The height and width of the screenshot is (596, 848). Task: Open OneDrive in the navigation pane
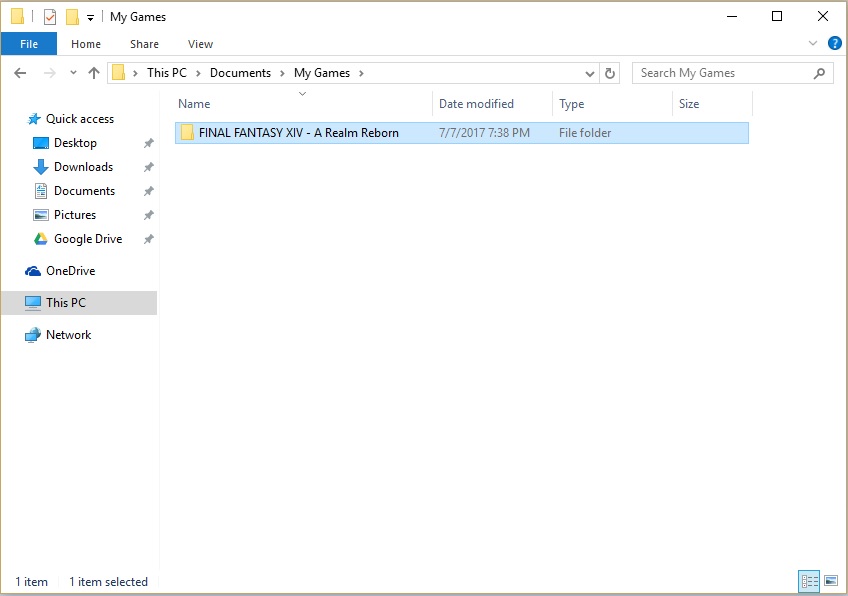70,271
